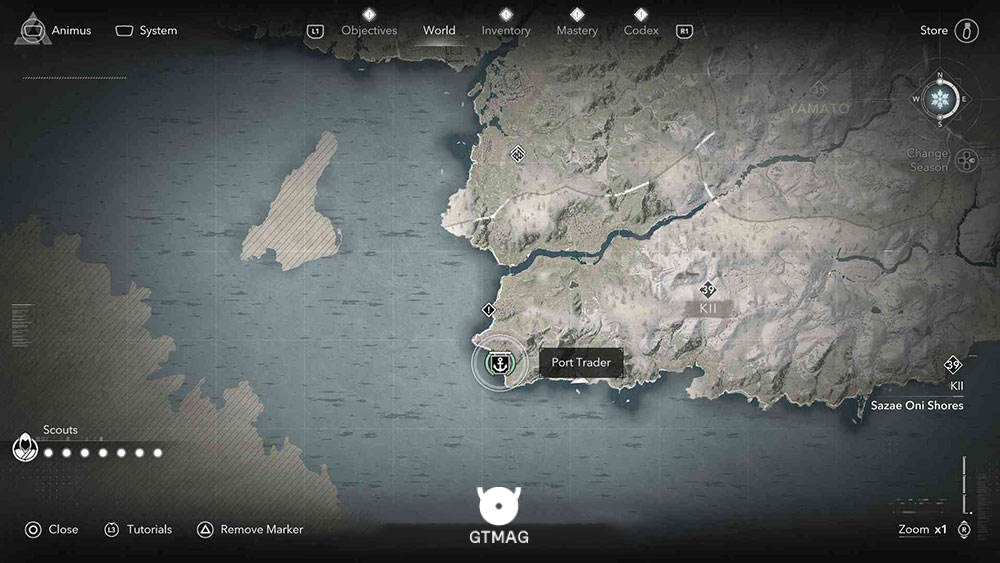This screenshot has height=563, width=1000.
Task: Click the snowflake season compass
Action: click(x=940, y=99)
